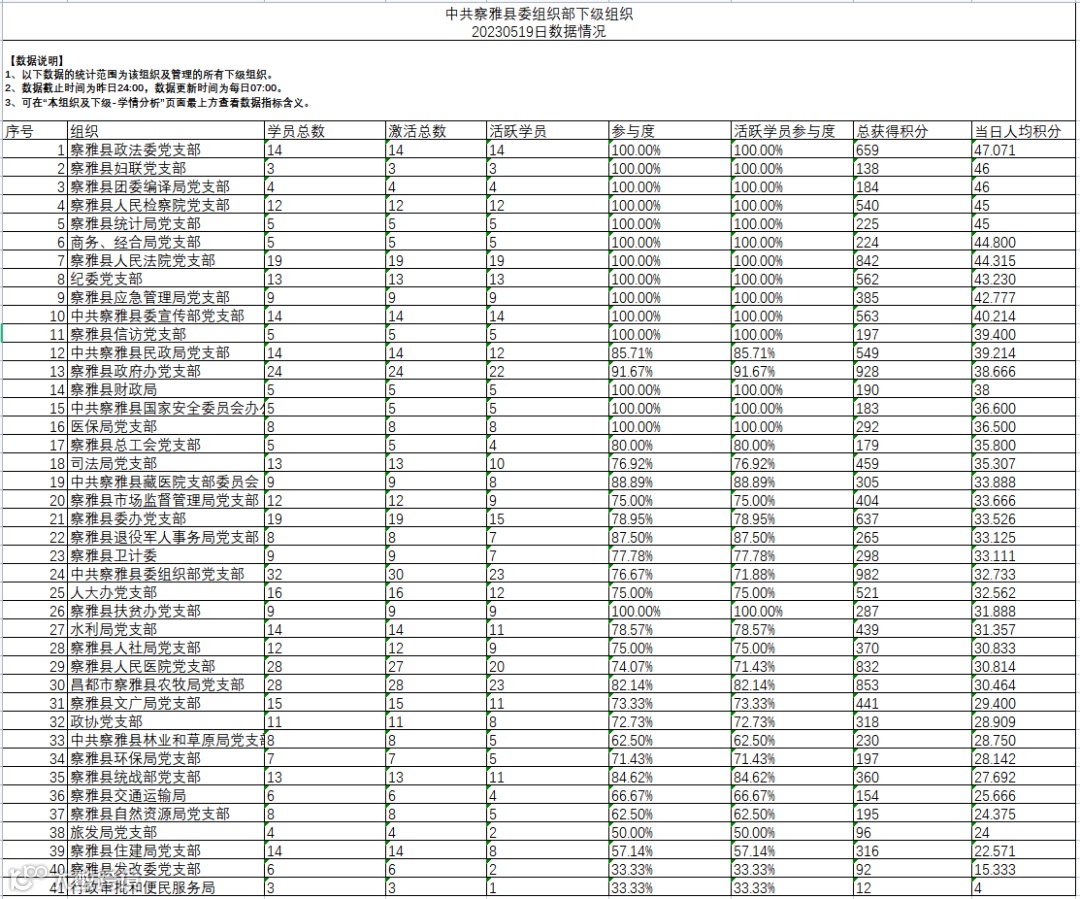Click the cell 察雅县人民医院党支部
Screen dimensions: 1080x899
[166, 666]
